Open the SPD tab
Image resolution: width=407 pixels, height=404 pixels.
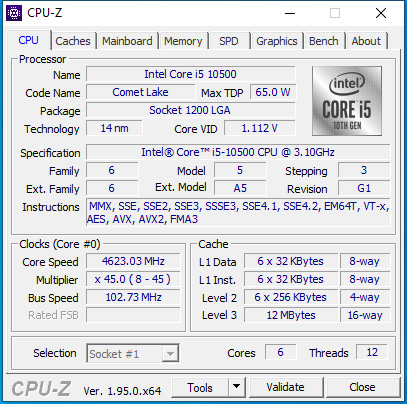[x=229, y=41]
